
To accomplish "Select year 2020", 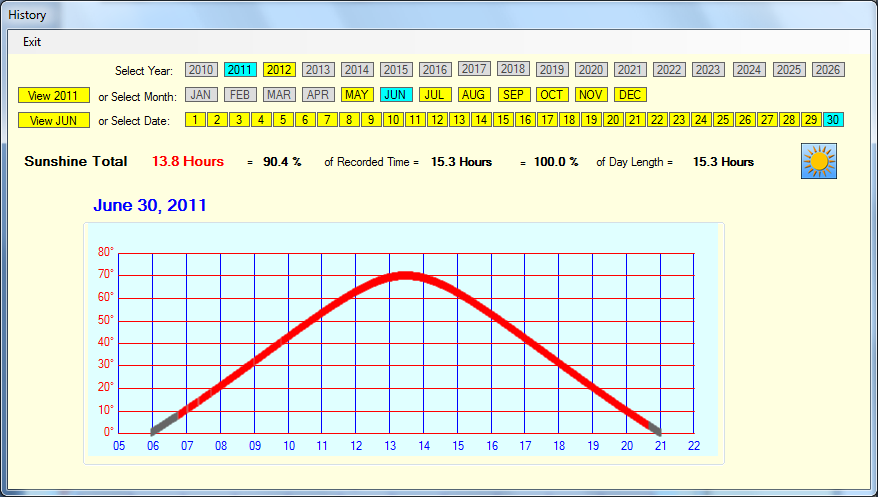I will tap(591, 69).
